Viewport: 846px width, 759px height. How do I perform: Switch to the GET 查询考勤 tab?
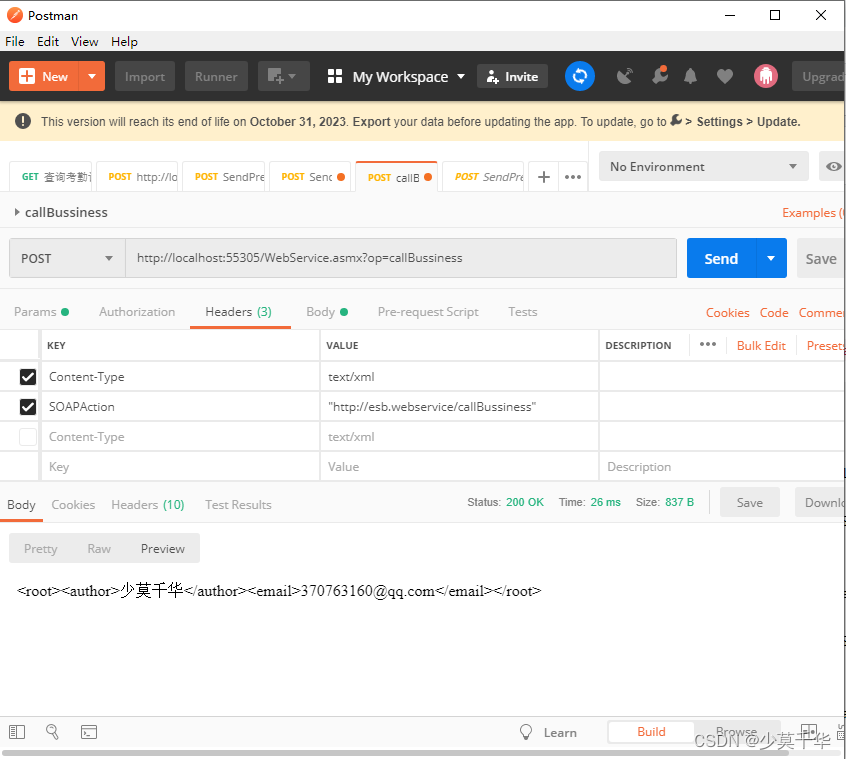click(51, 176)
